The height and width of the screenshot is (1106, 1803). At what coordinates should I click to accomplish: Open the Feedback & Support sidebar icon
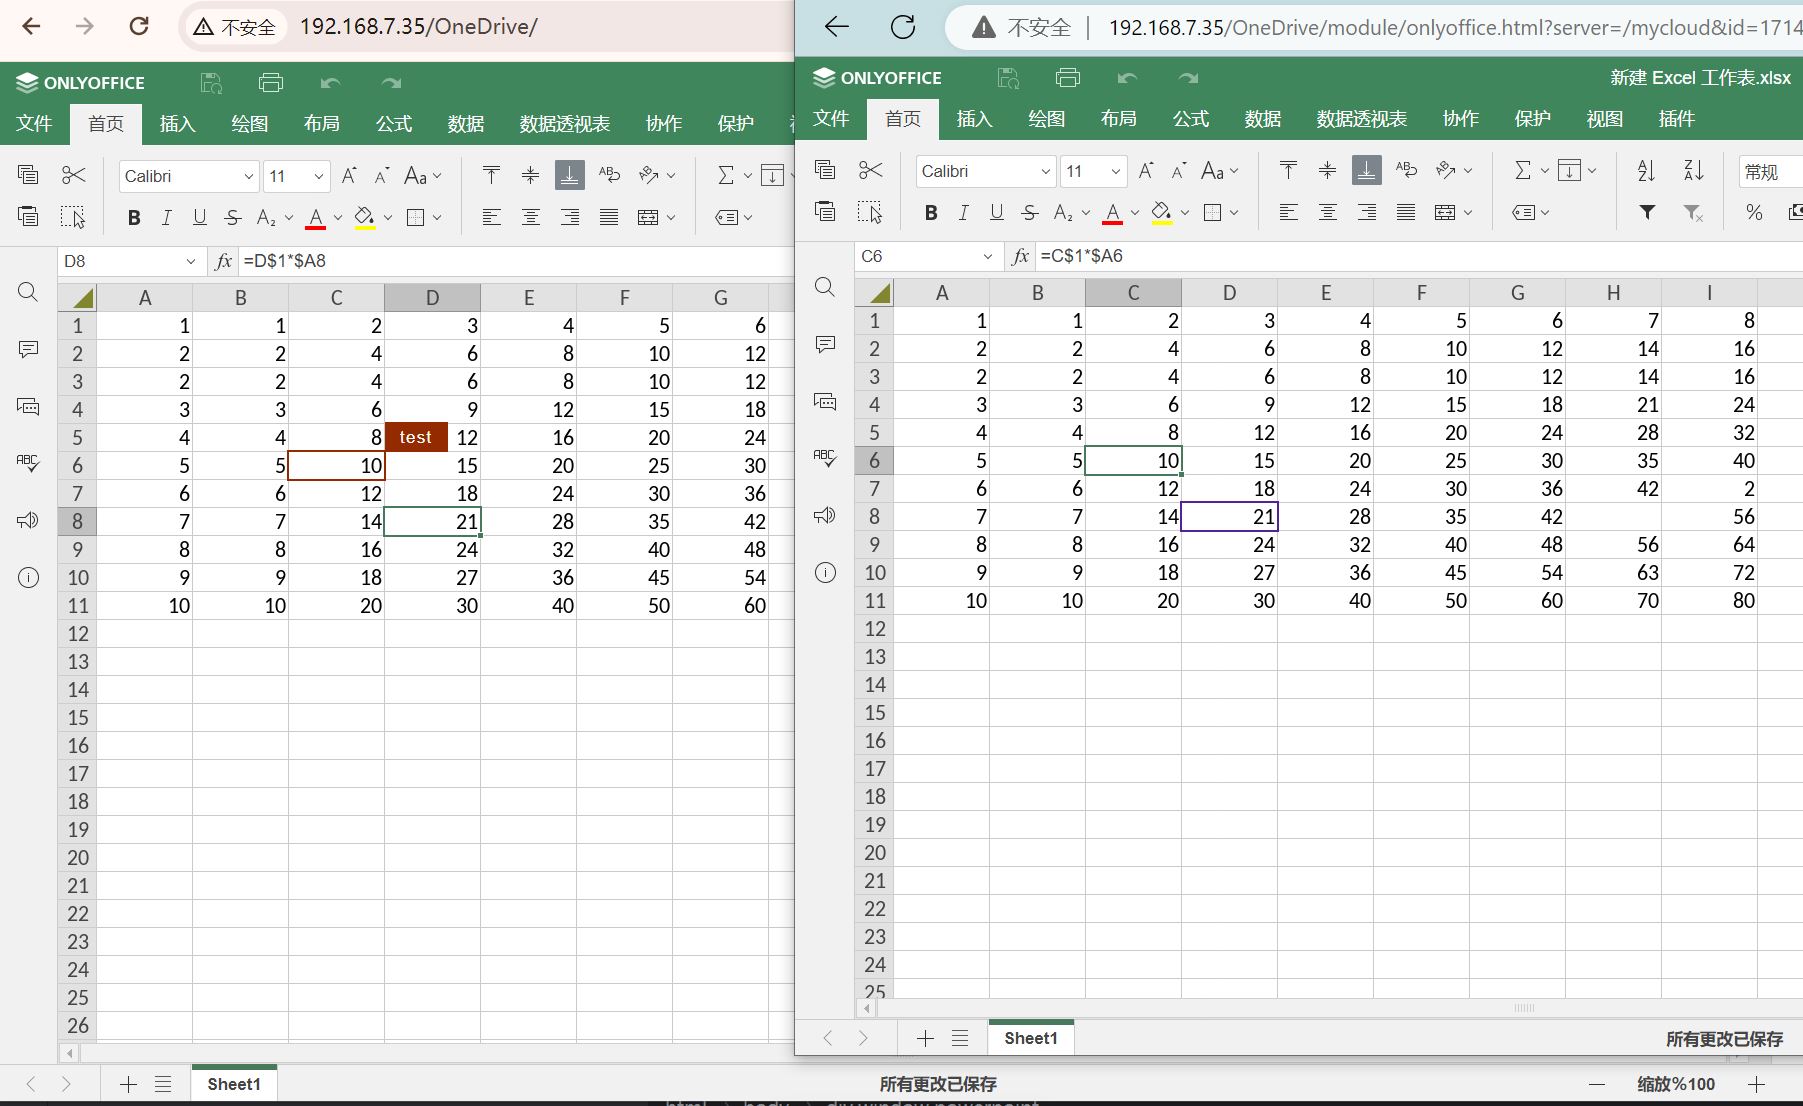coord(825,515)
